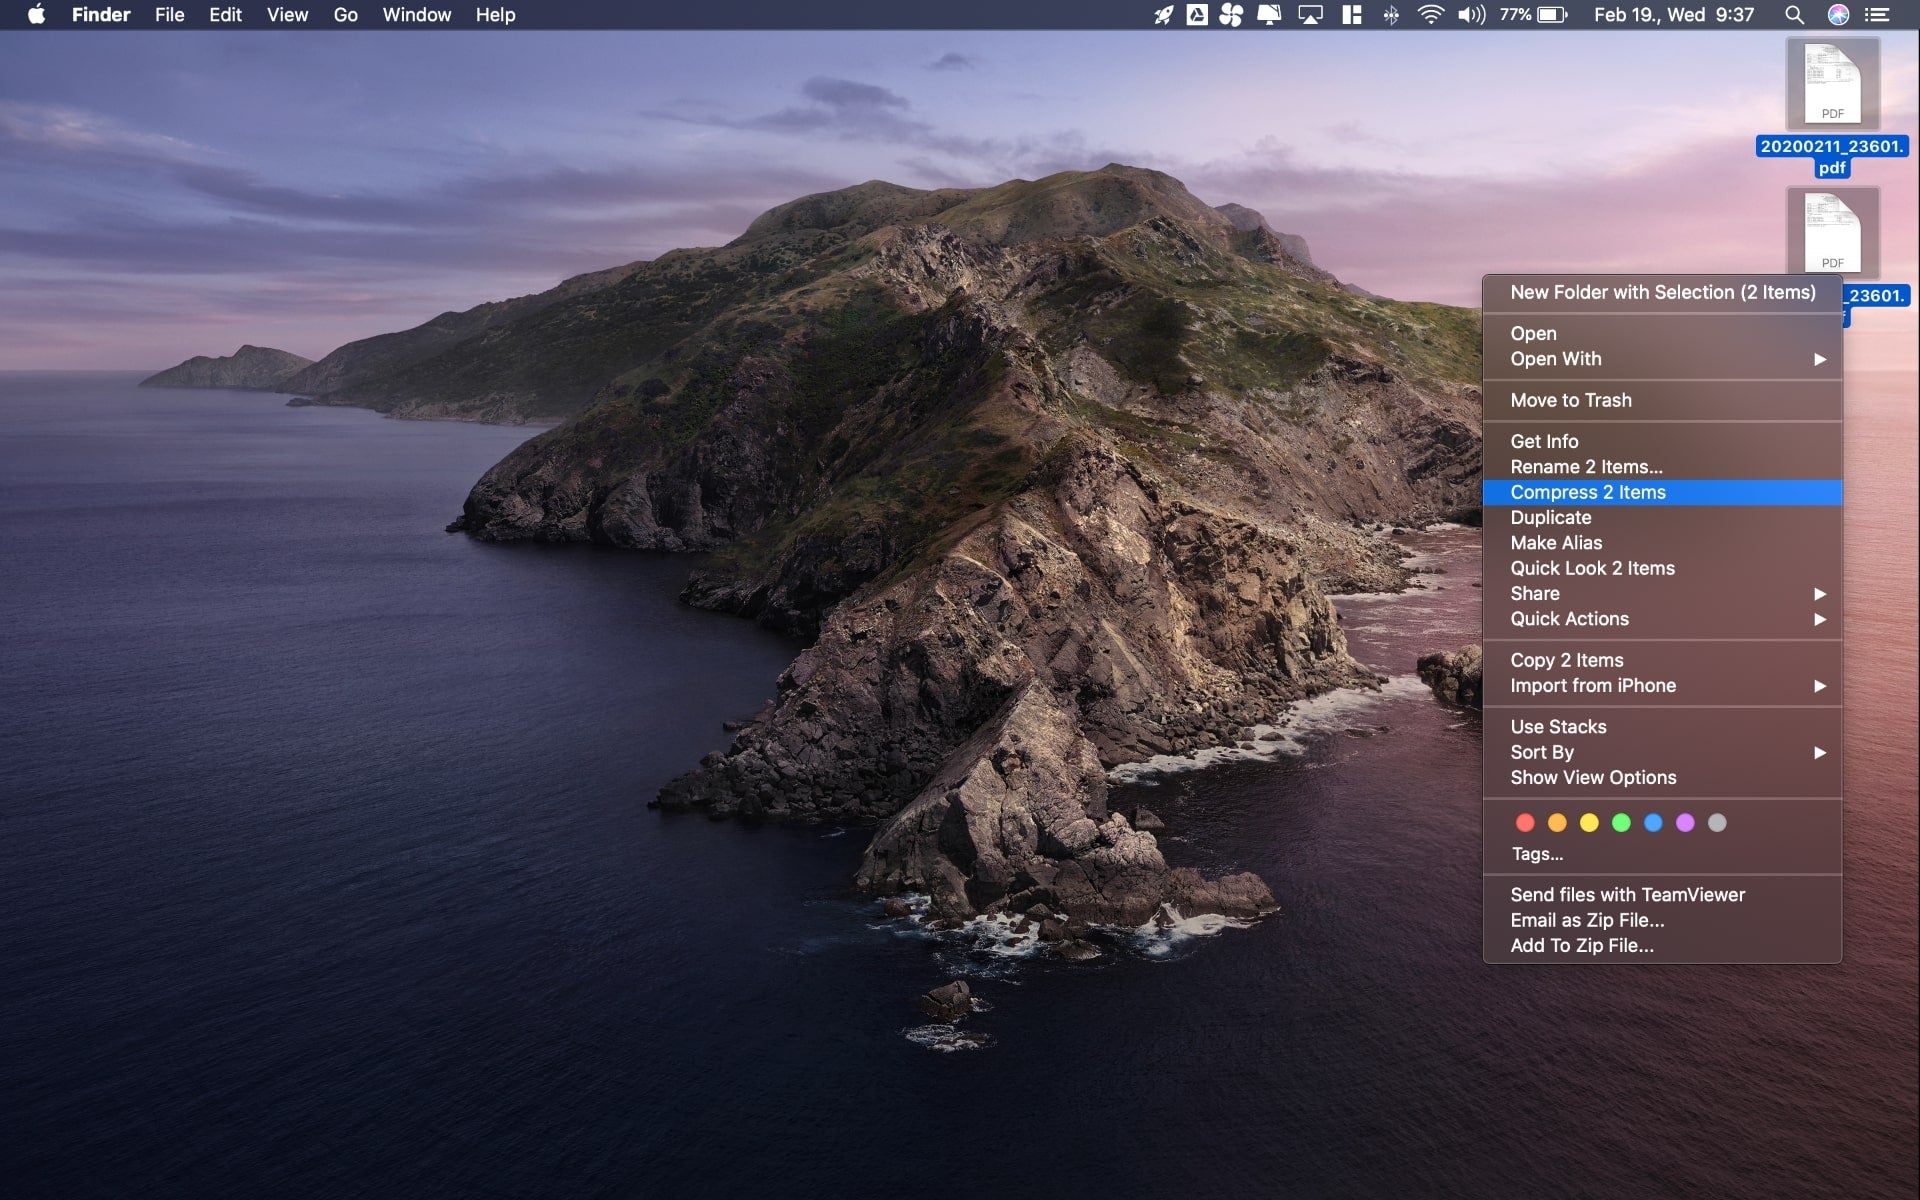The height and width of the screenshot is (1200, 1920).
Task: Expand Import from iPhone submenu
Action: [1662, 686]
